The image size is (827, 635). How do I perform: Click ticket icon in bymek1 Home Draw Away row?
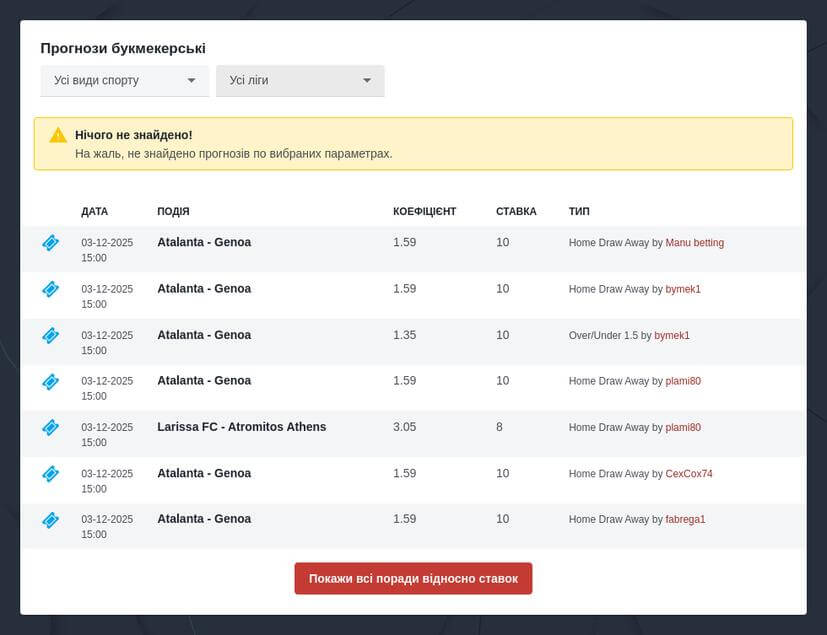[x=50, y=289]
